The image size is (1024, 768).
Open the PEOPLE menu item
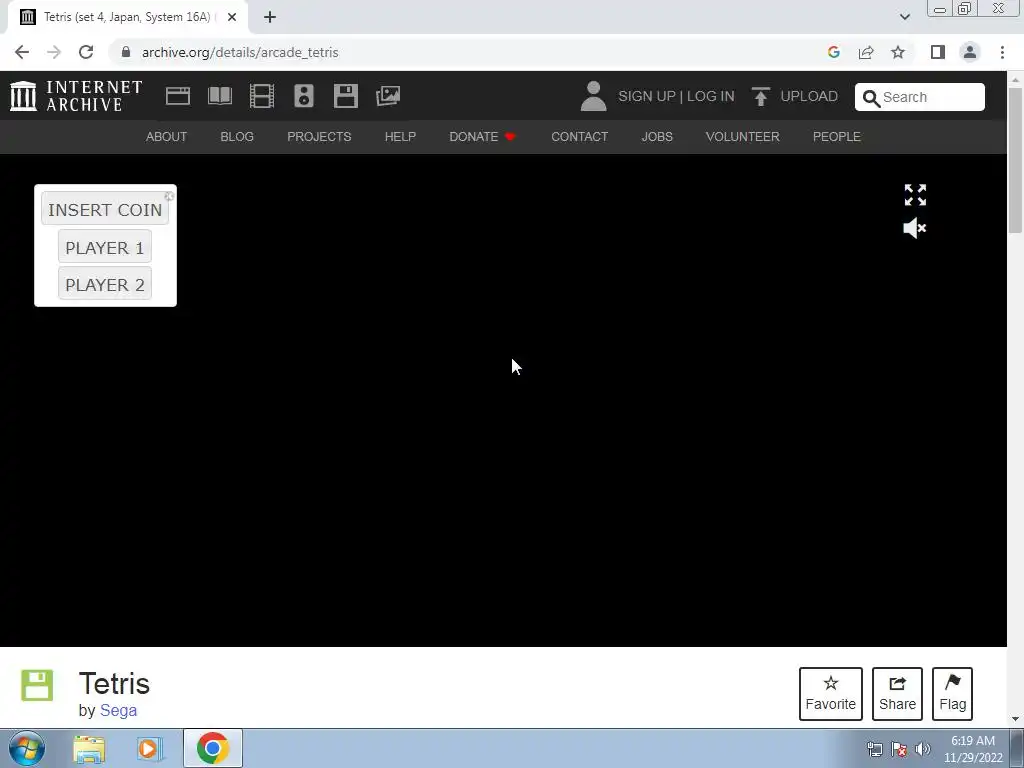coord(837,136)
